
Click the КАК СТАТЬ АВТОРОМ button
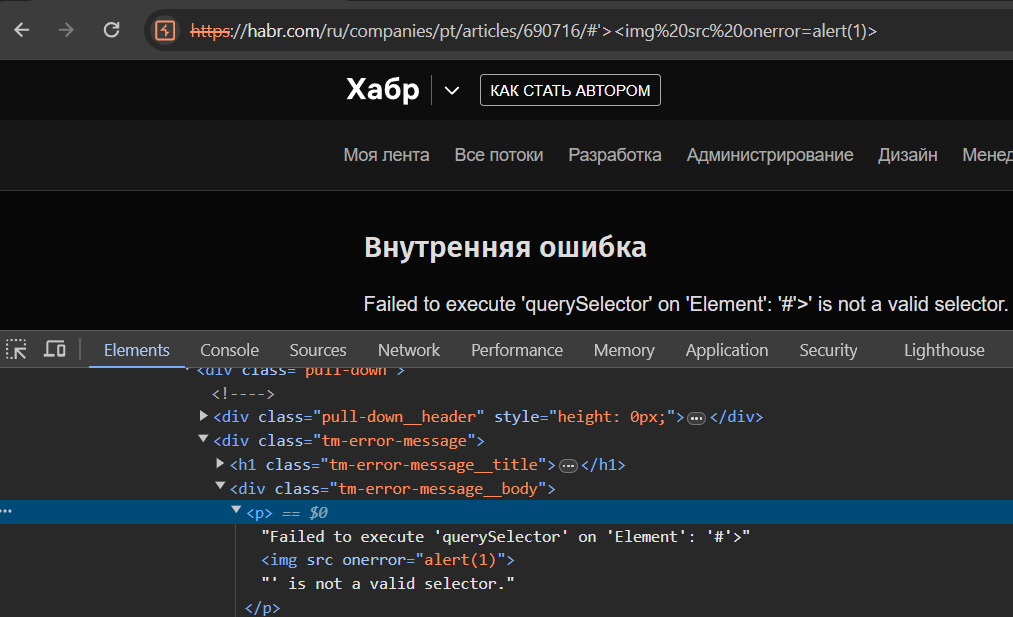tap(570, 91)
